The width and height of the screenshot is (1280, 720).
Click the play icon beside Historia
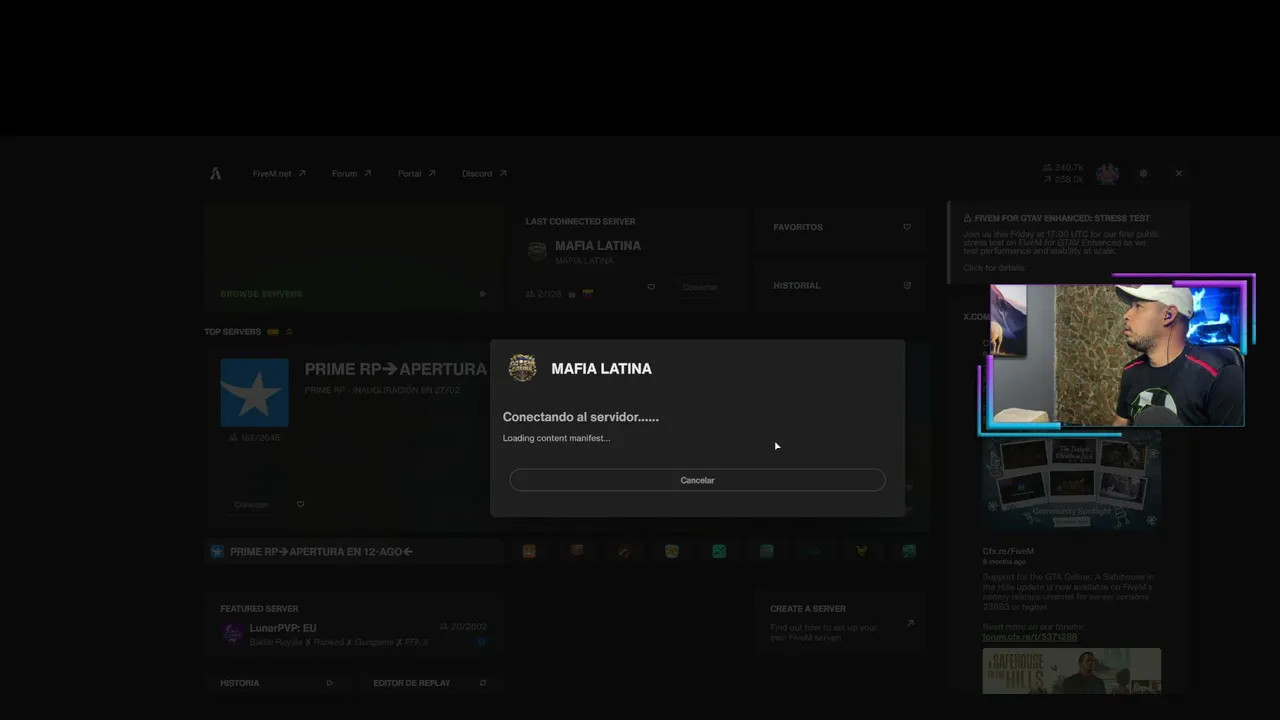click(x=330, y=683)
